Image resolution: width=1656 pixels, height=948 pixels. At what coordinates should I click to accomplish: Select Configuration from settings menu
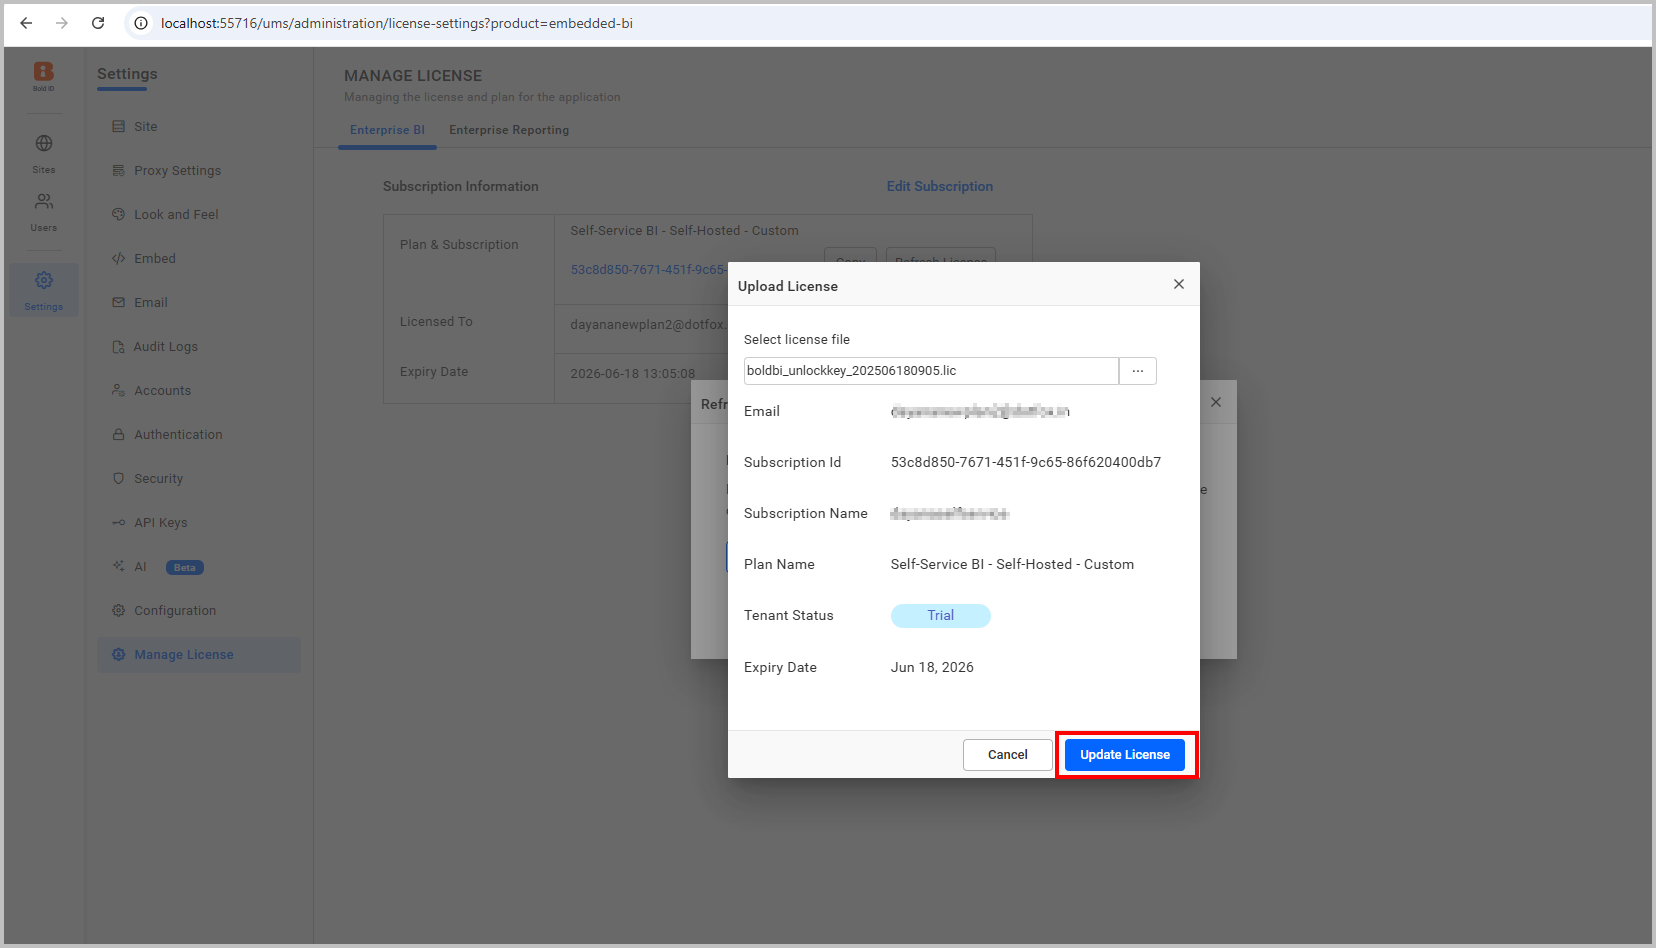pos(175,610)
